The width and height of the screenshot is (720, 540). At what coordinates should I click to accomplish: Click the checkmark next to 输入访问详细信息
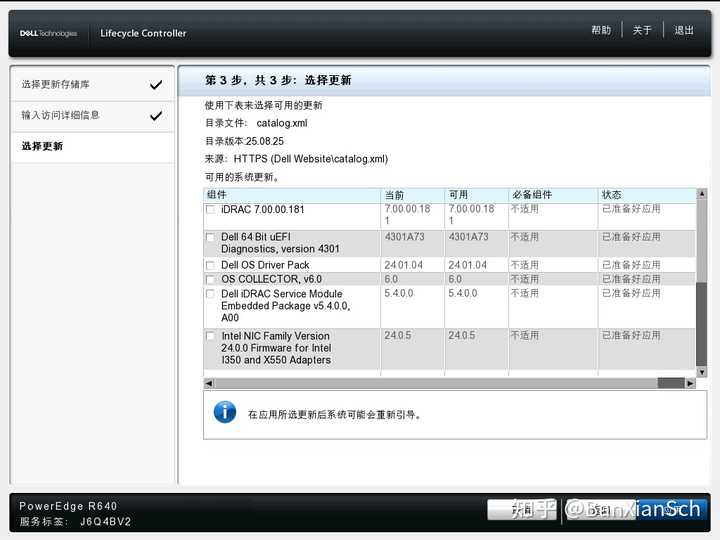click(x=156, y=115)
